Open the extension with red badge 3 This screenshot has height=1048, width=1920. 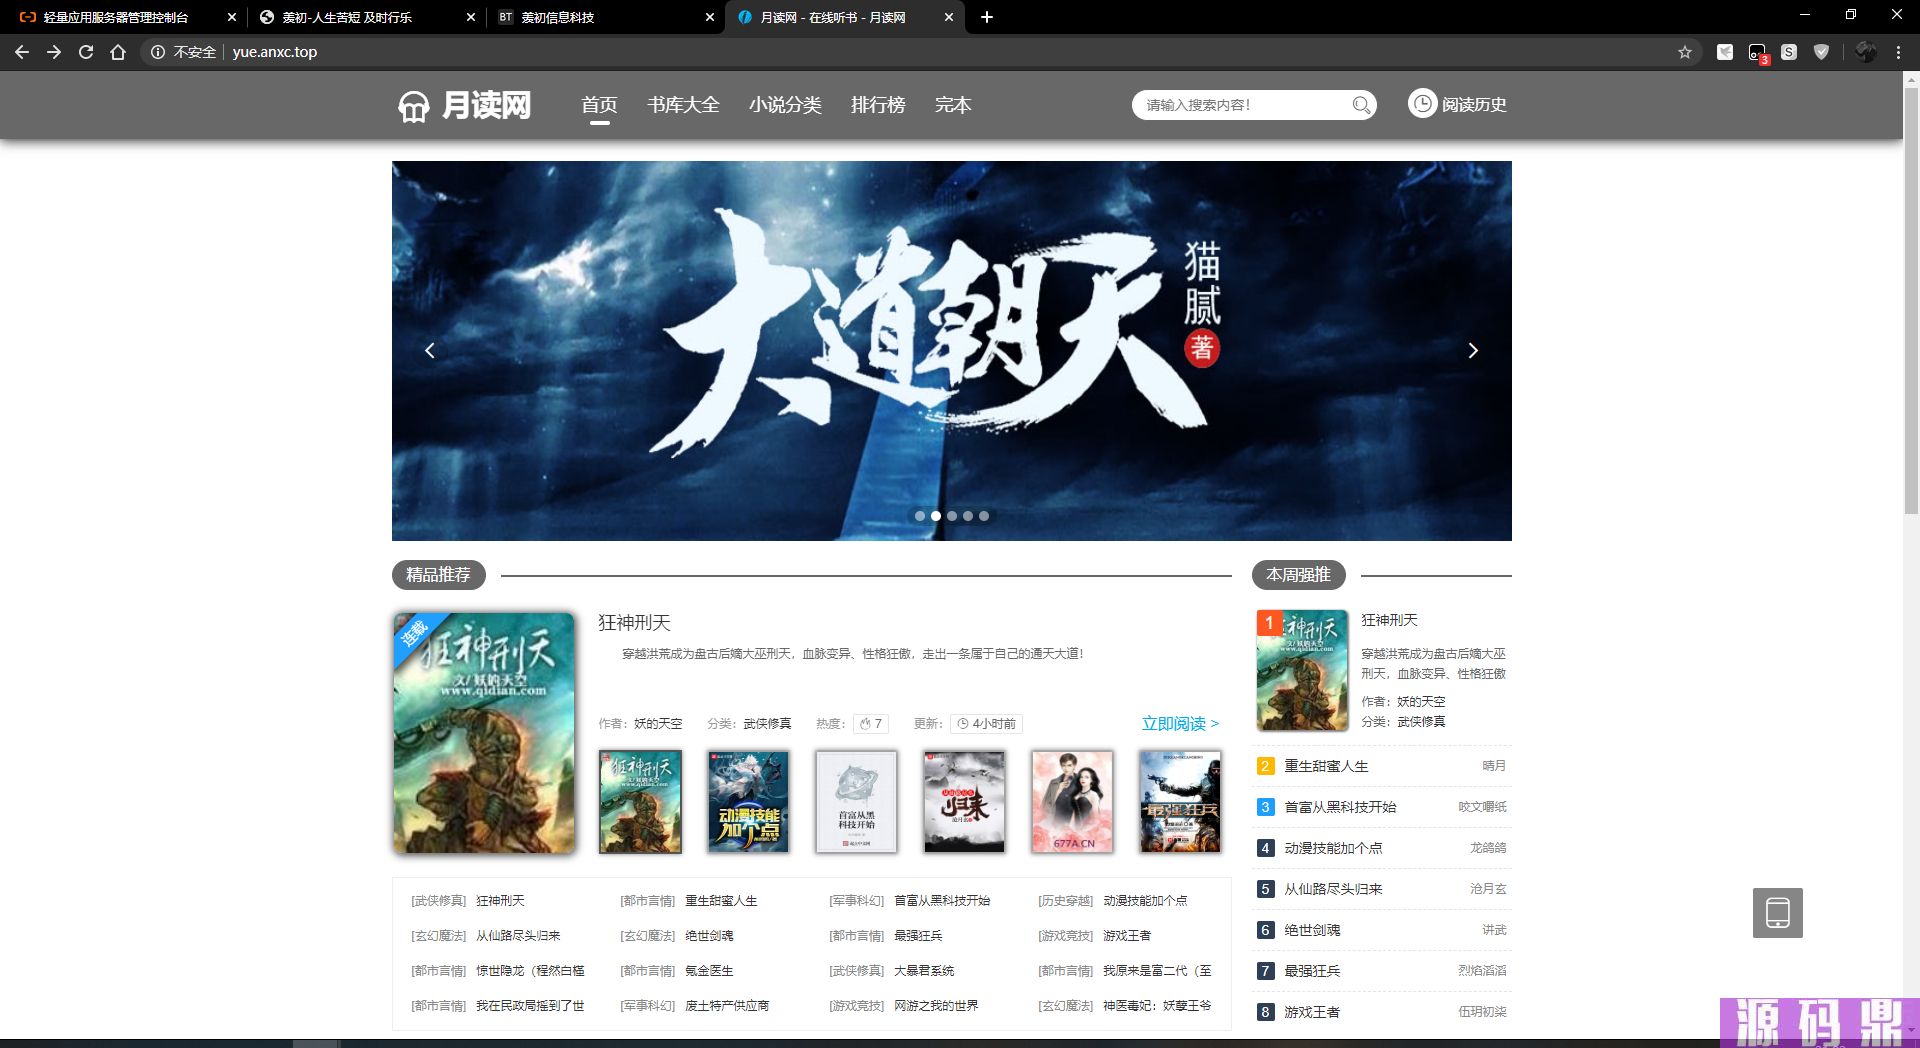pyautogui.click(x=1757, y=53)
